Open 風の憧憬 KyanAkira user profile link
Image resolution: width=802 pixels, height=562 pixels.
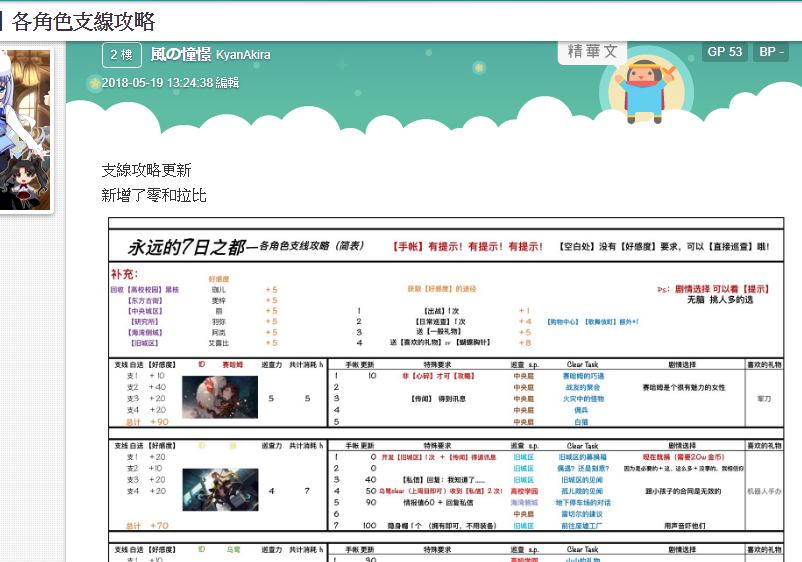[x=210, y=54]
